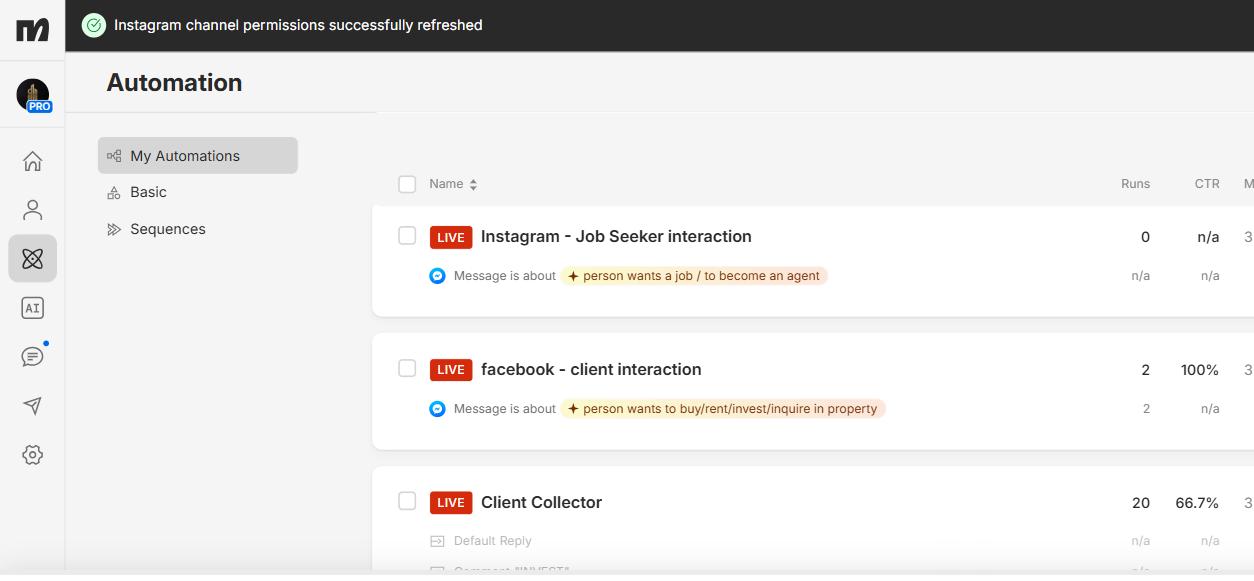This screenshot has width=1254, height=581.
Task: Check the Instagram - Job Seeker interaction box
Action: (x=407, y=235)
